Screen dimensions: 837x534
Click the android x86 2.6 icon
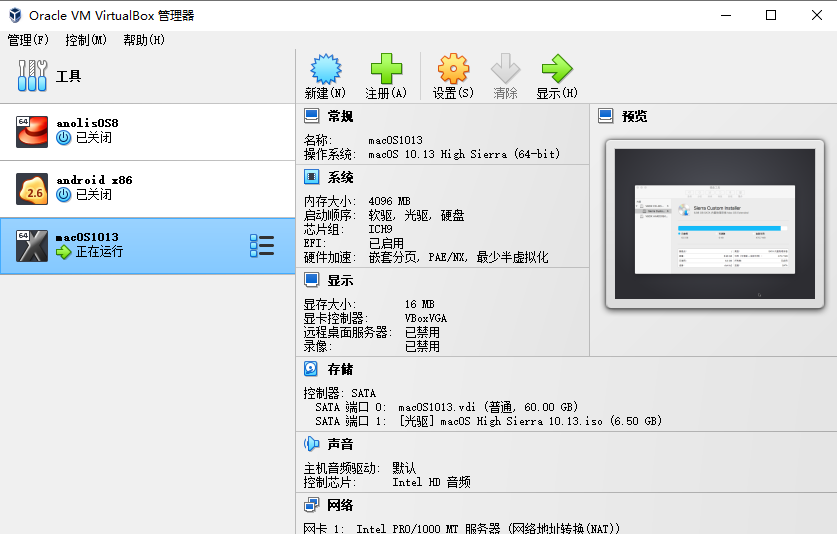[32, 189]
